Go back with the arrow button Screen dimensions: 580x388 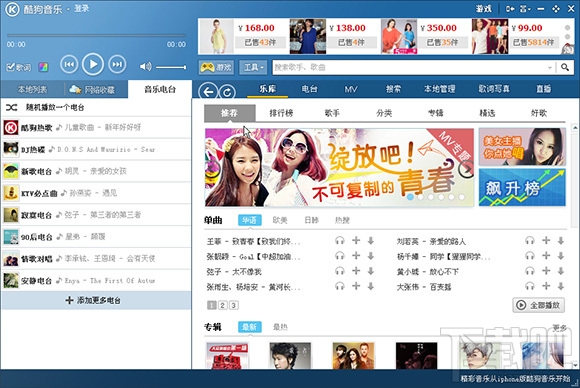tap(208, 91)
